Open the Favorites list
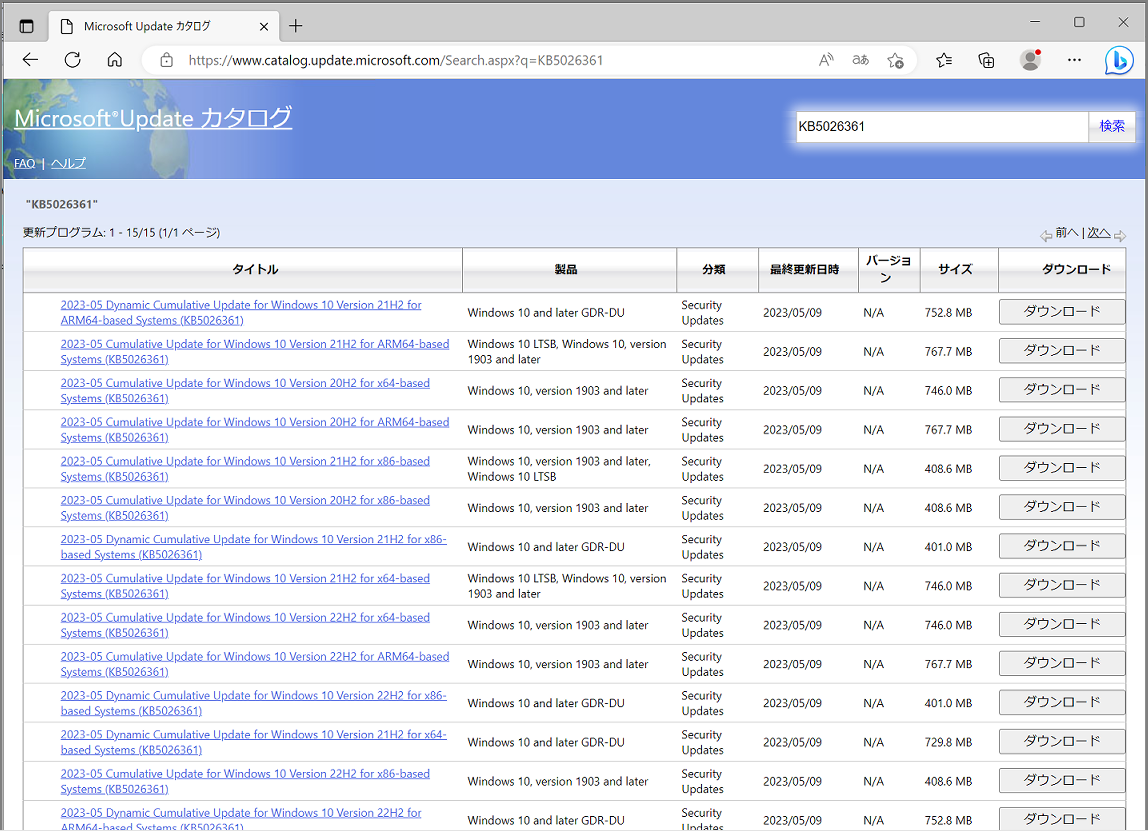 point(944,60)
